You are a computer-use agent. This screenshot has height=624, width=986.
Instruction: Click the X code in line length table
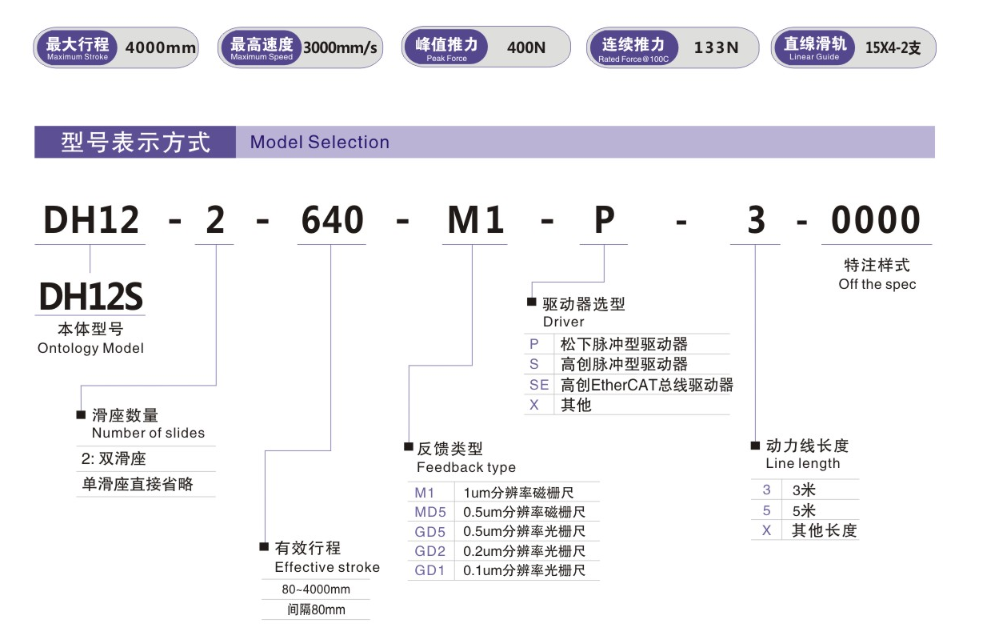coord(767,530)
